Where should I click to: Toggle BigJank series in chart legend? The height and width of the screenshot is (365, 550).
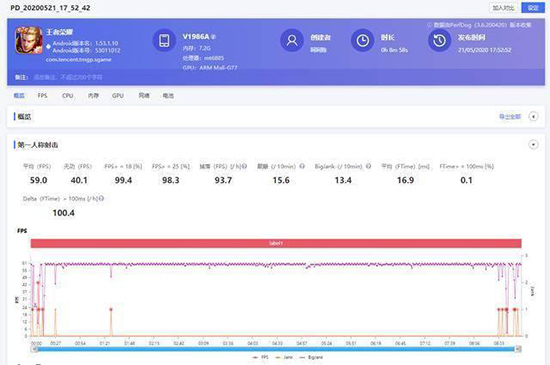pyautogui.click(x=311, y=357)
